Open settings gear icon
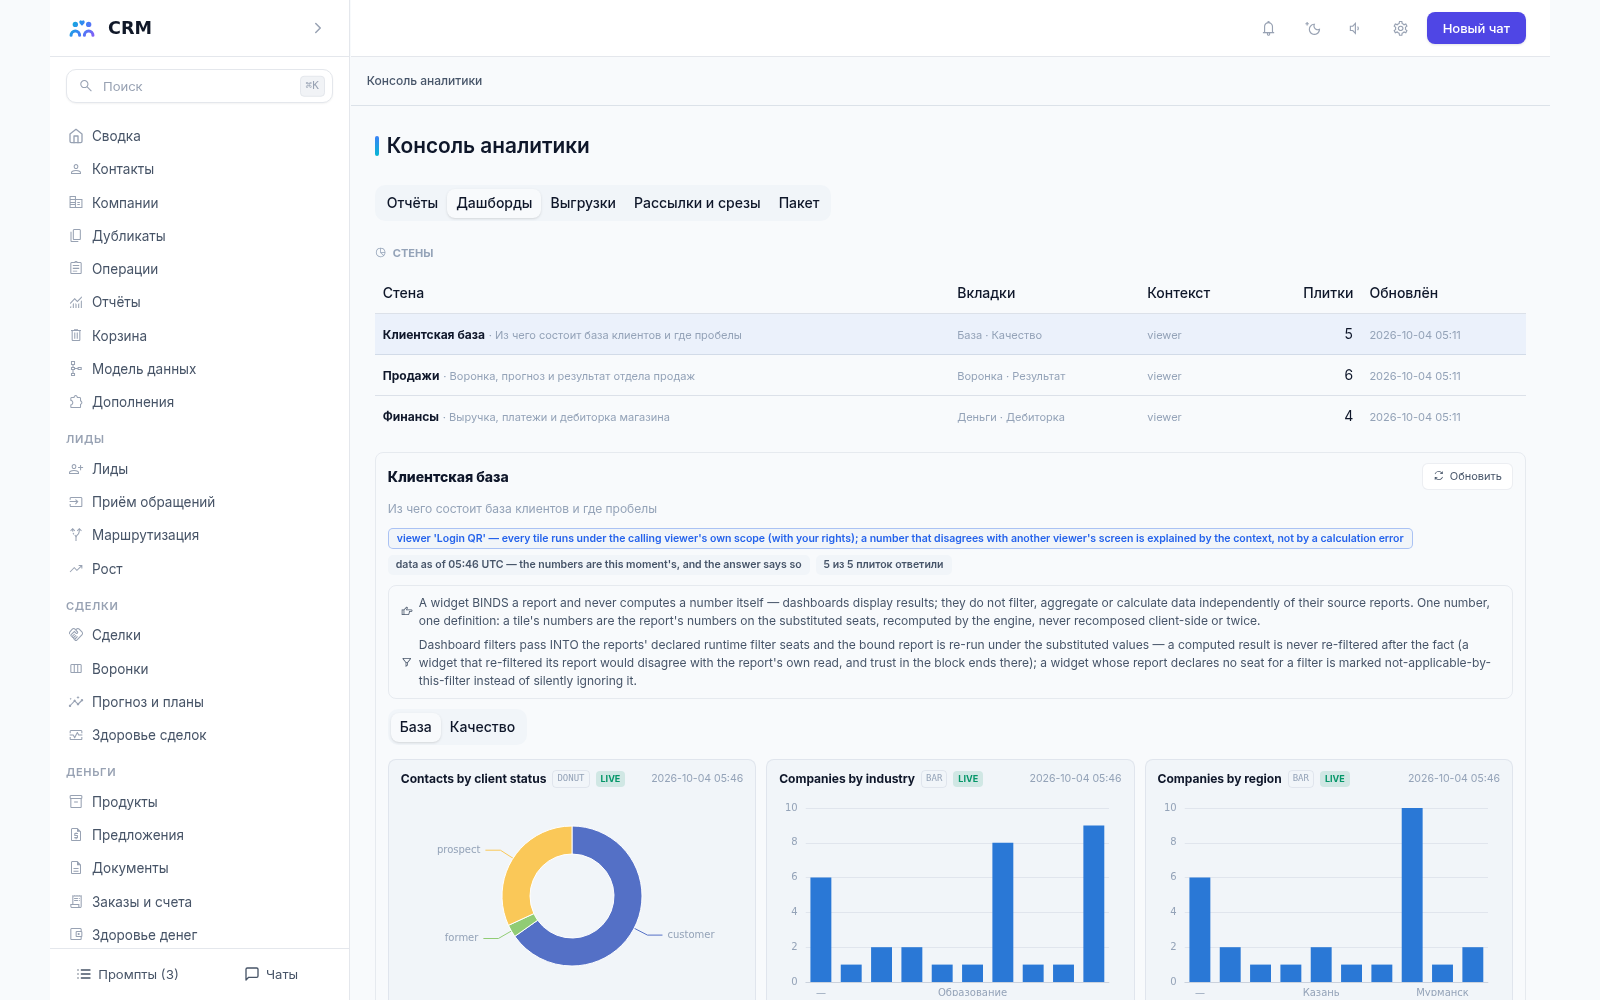 point(1400,28)
